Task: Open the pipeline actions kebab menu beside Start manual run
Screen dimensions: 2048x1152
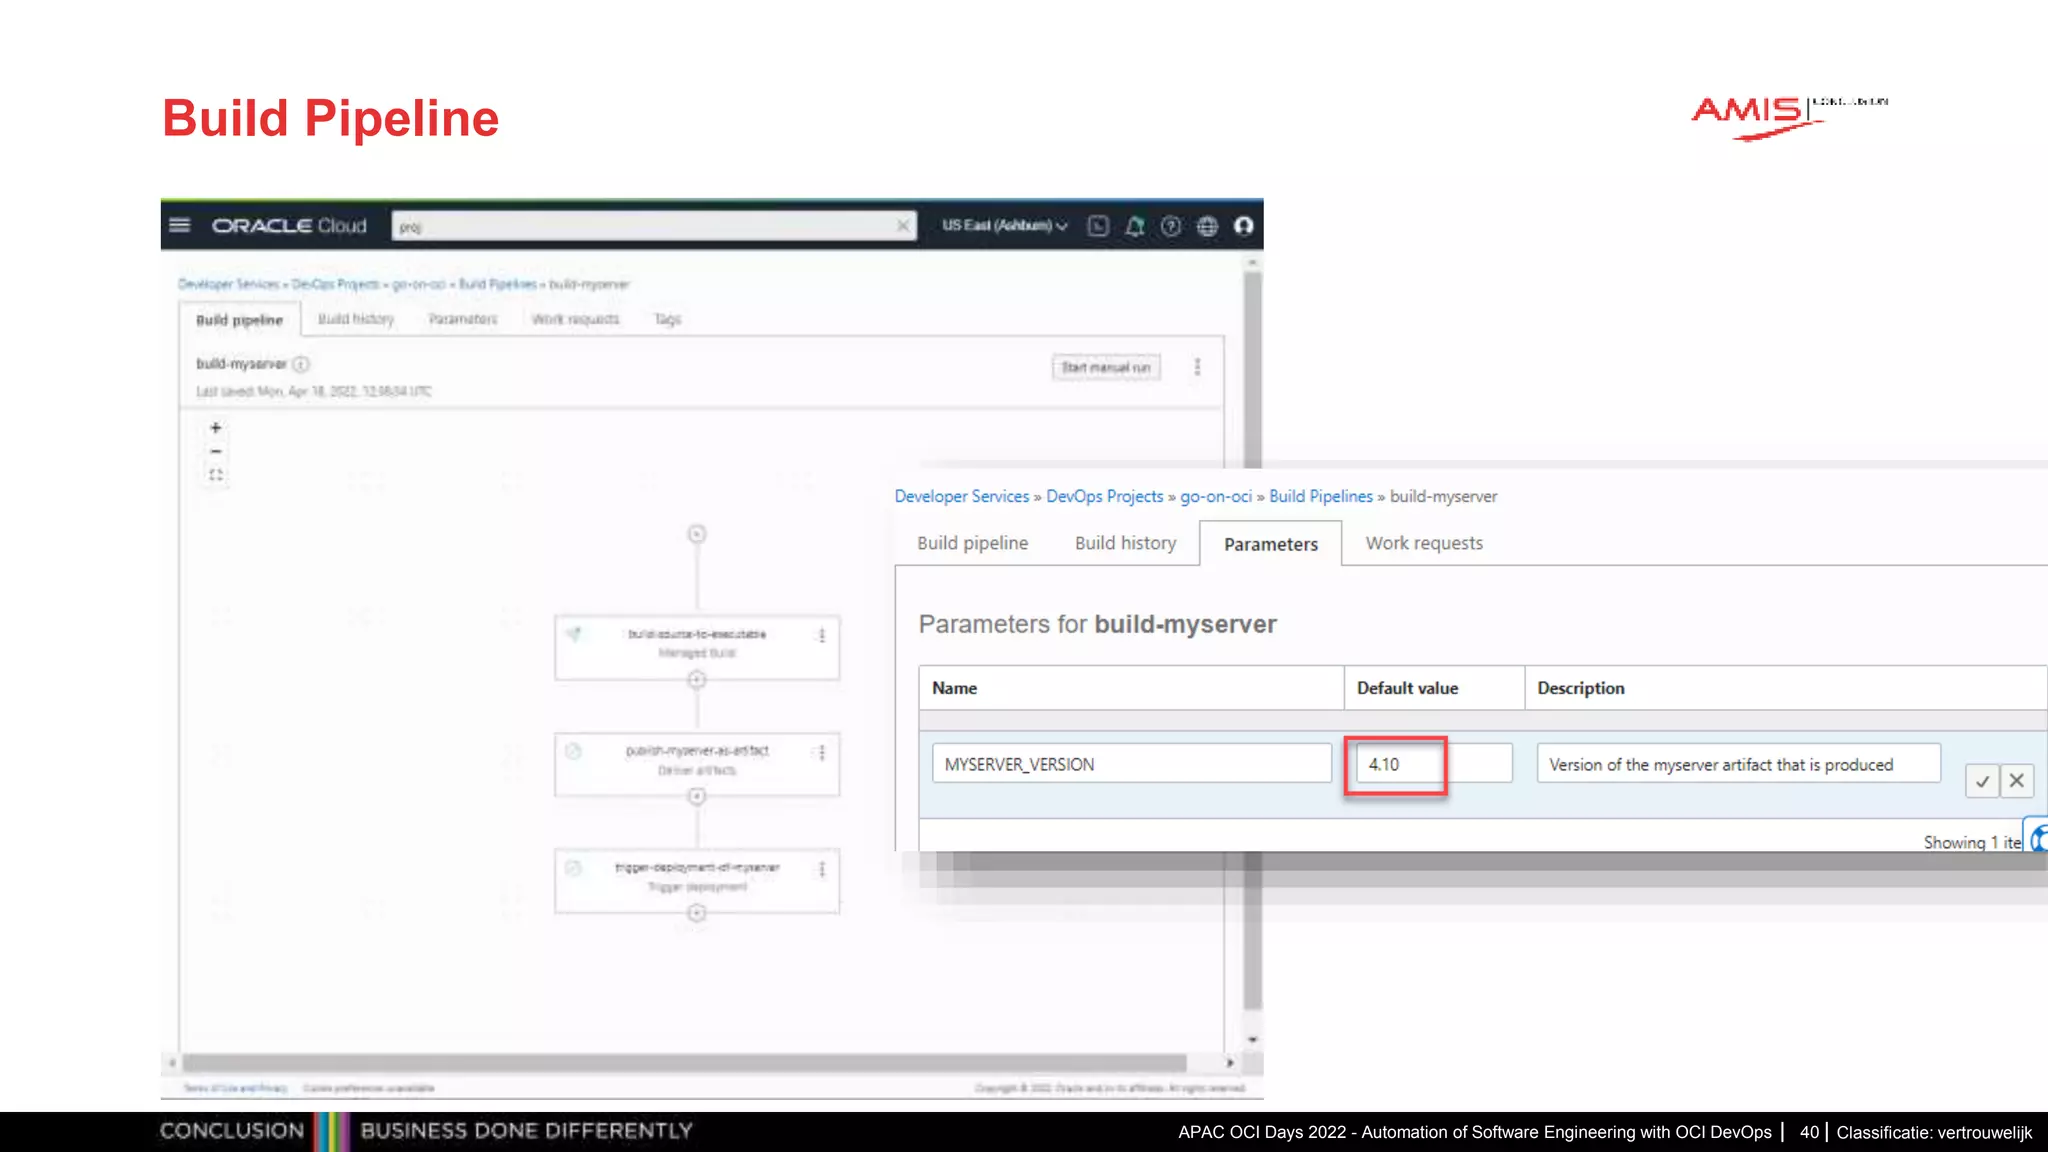Action: [x=1197, y=367]
